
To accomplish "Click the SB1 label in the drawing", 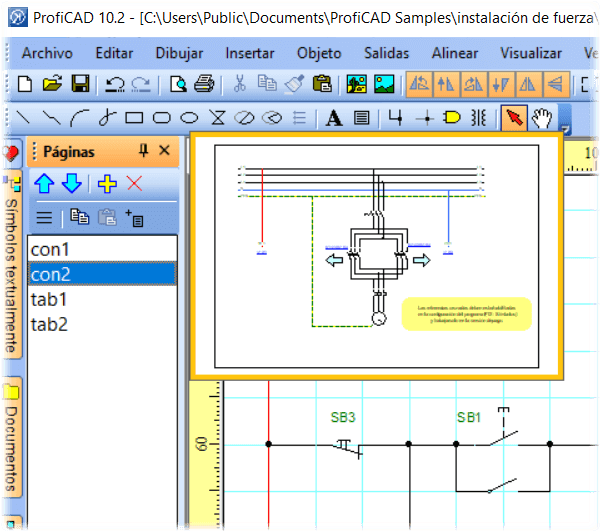I will [468, 417].
